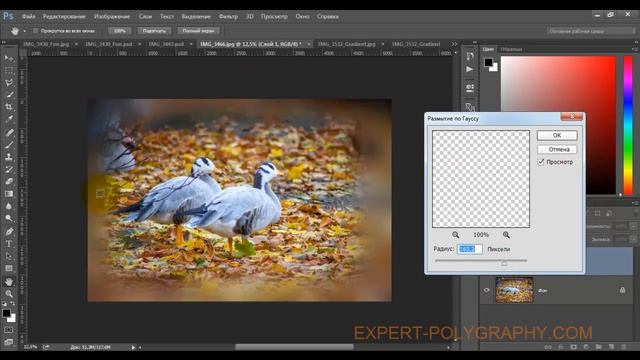Toggle Quick Mask mode icon
The image size is (640, 360).
9,329
